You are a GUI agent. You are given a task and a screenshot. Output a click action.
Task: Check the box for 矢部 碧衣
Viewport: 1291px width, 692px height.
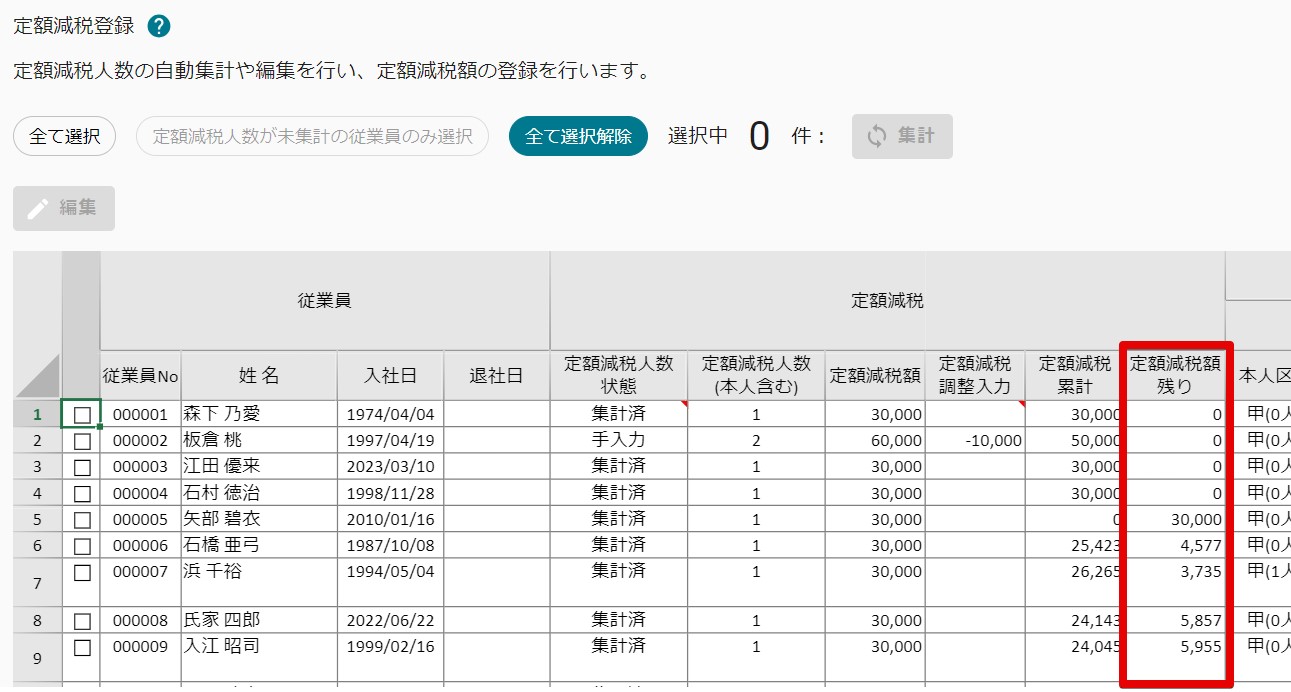(x=82, y=519)
